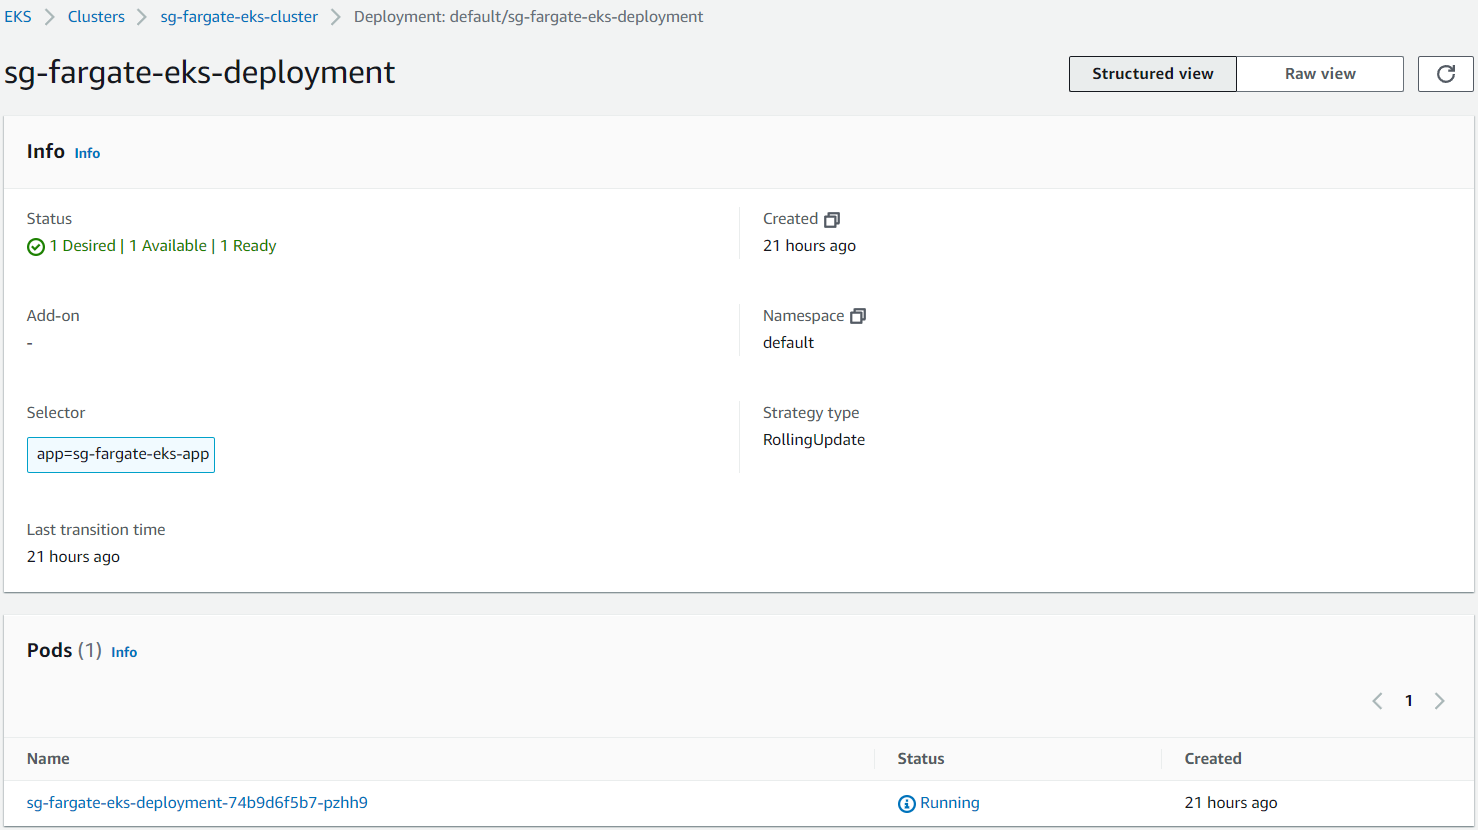Refresh the deployment details
Screen dimensions: 1478x830
tap(1445, 74)
